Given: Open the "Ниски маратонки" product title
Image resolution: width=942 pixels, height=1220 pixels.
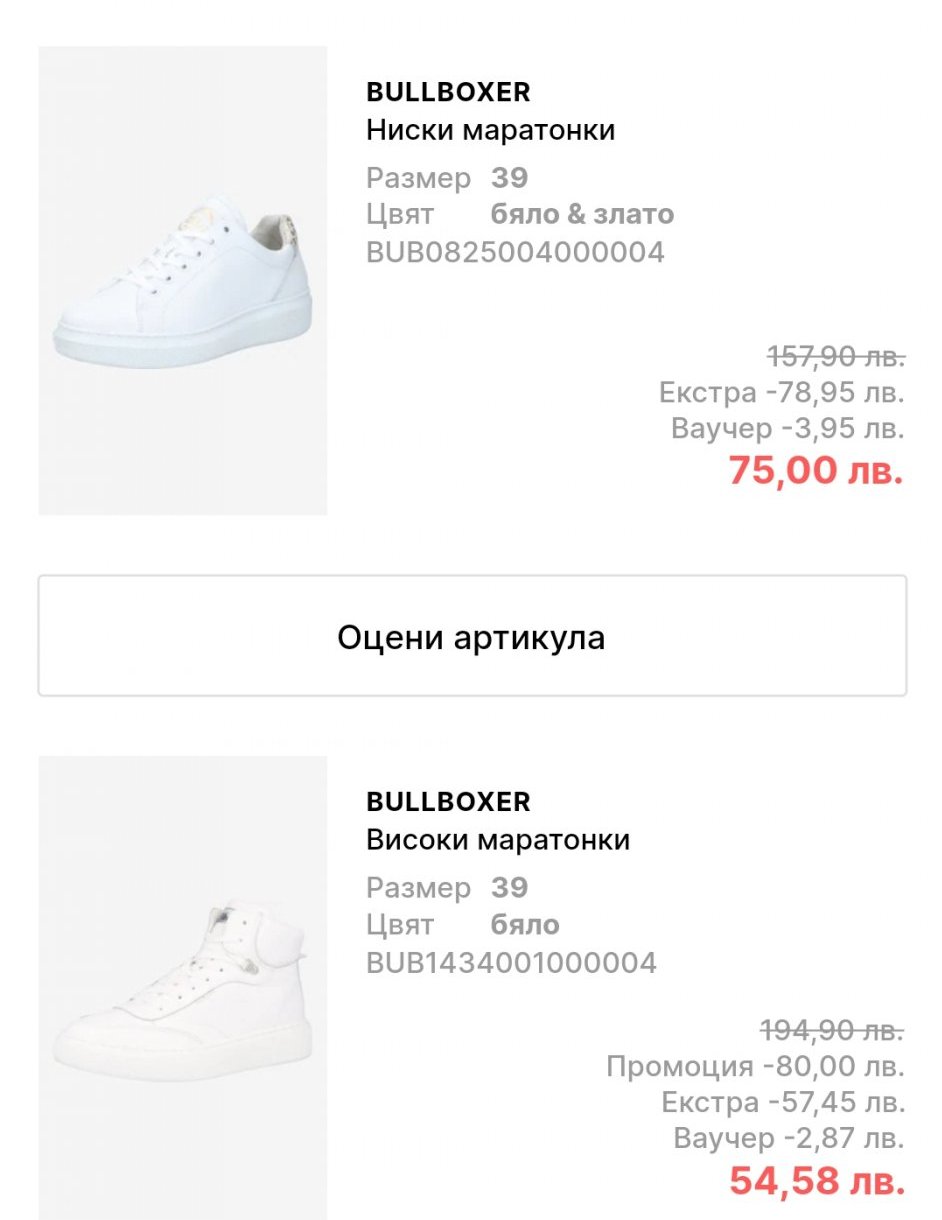Looking at the screenshot, I should click(x=490, y=130).
